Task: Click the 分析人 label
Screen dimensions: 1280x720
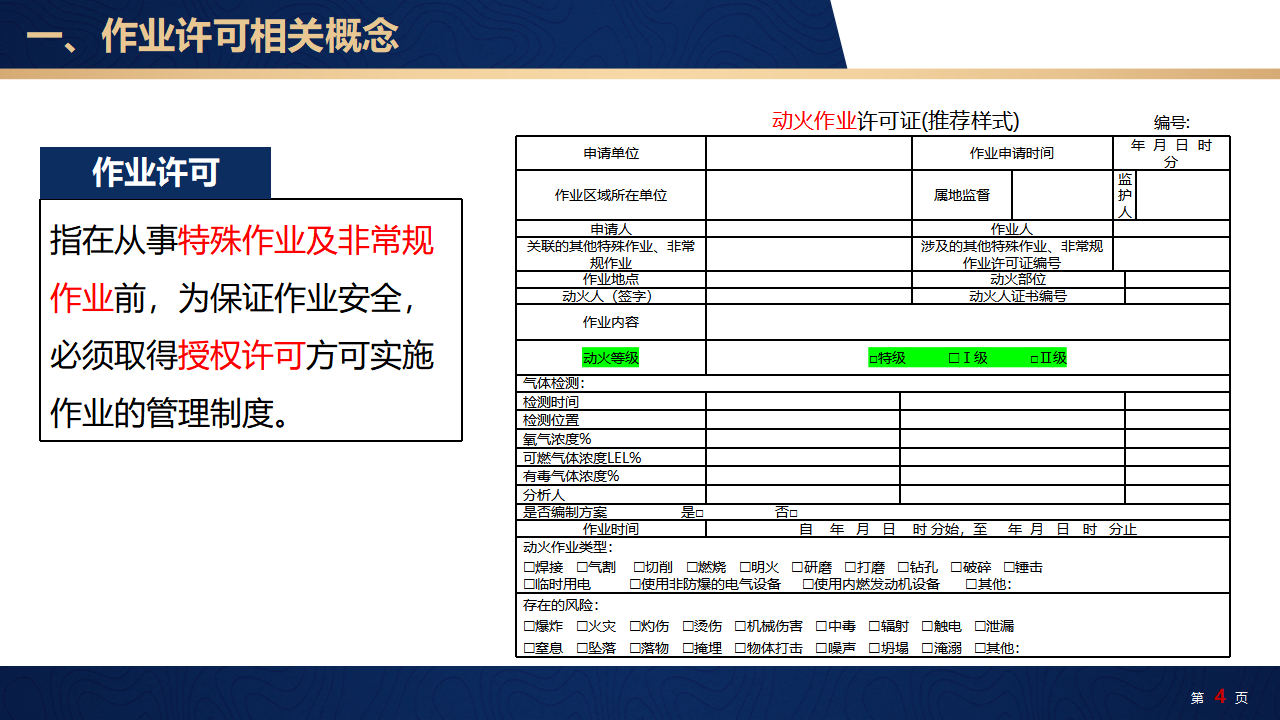Action: pyautogui.click(x=544, y=495)
